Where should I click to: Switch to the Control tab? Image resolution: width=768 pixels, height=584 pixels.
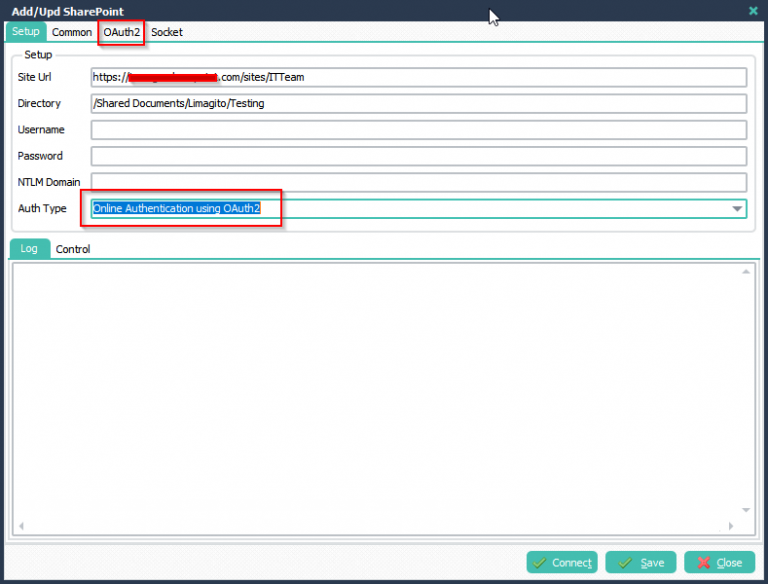click(x=72, y=249)
